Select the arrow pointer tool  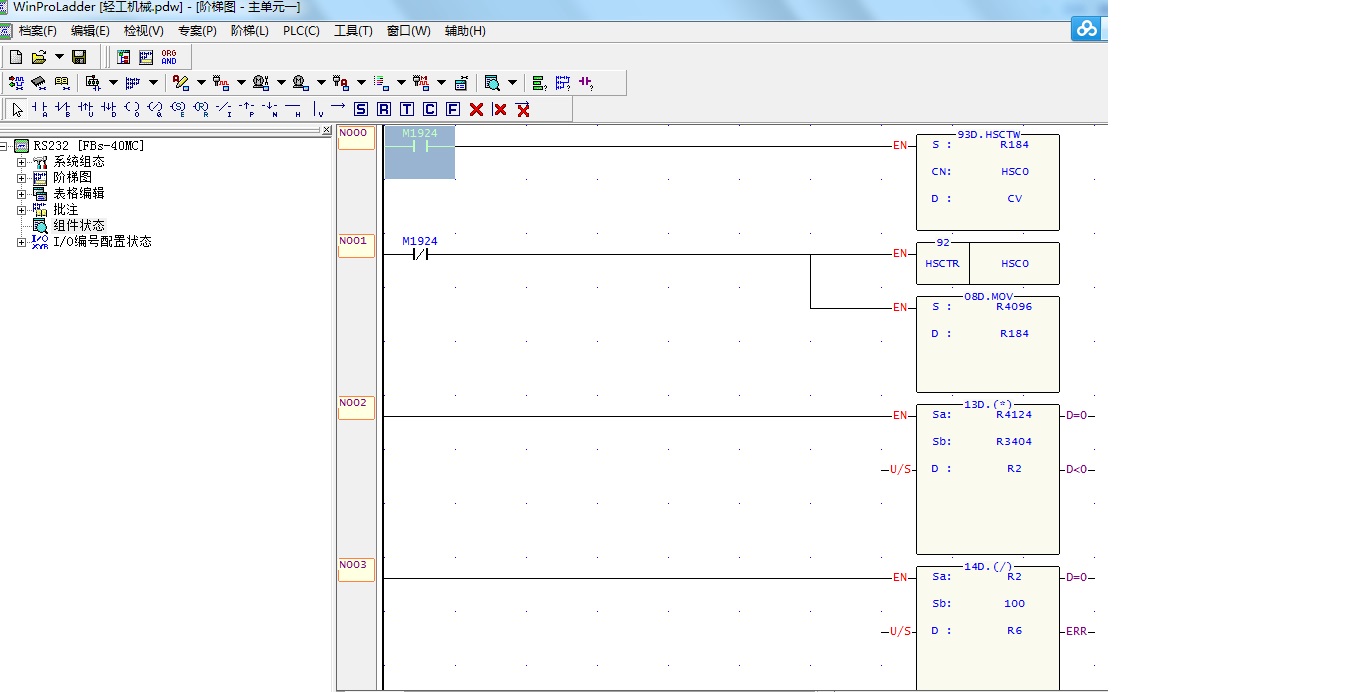point(17,109)
